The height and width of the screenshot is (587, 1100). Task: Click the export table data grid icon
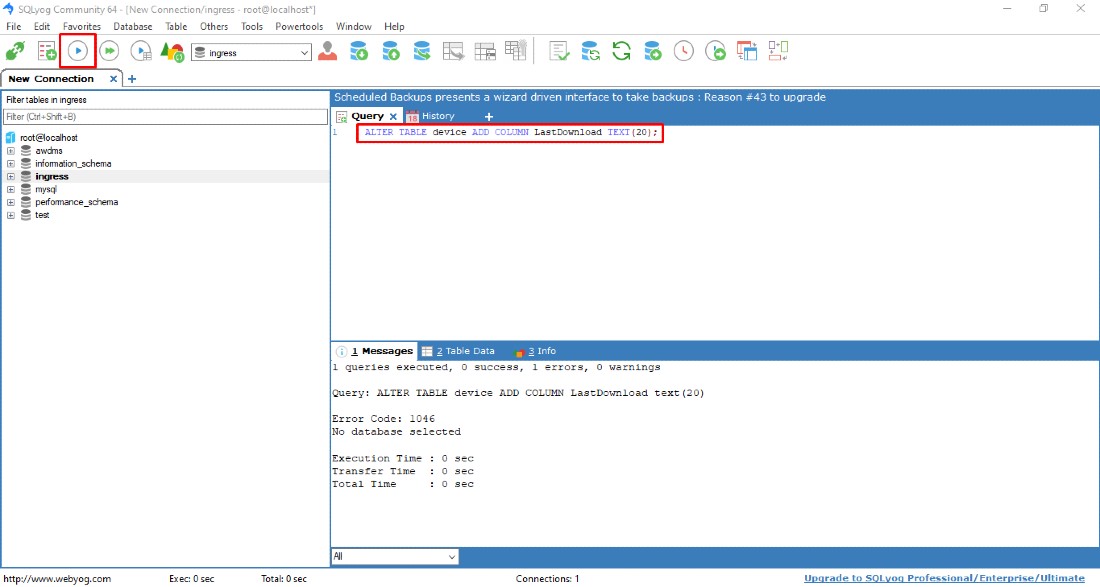pyautogui.click(x=453, y=51)
